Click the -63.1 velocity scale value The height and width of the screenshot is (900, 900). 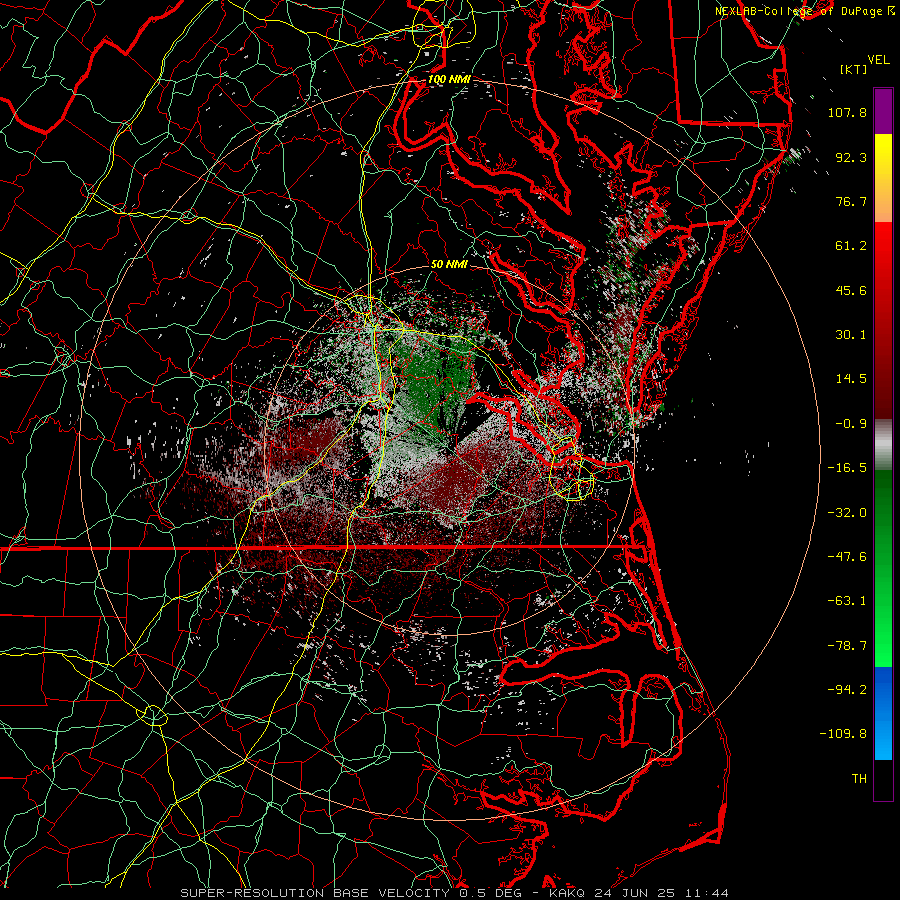pos(847,601)
